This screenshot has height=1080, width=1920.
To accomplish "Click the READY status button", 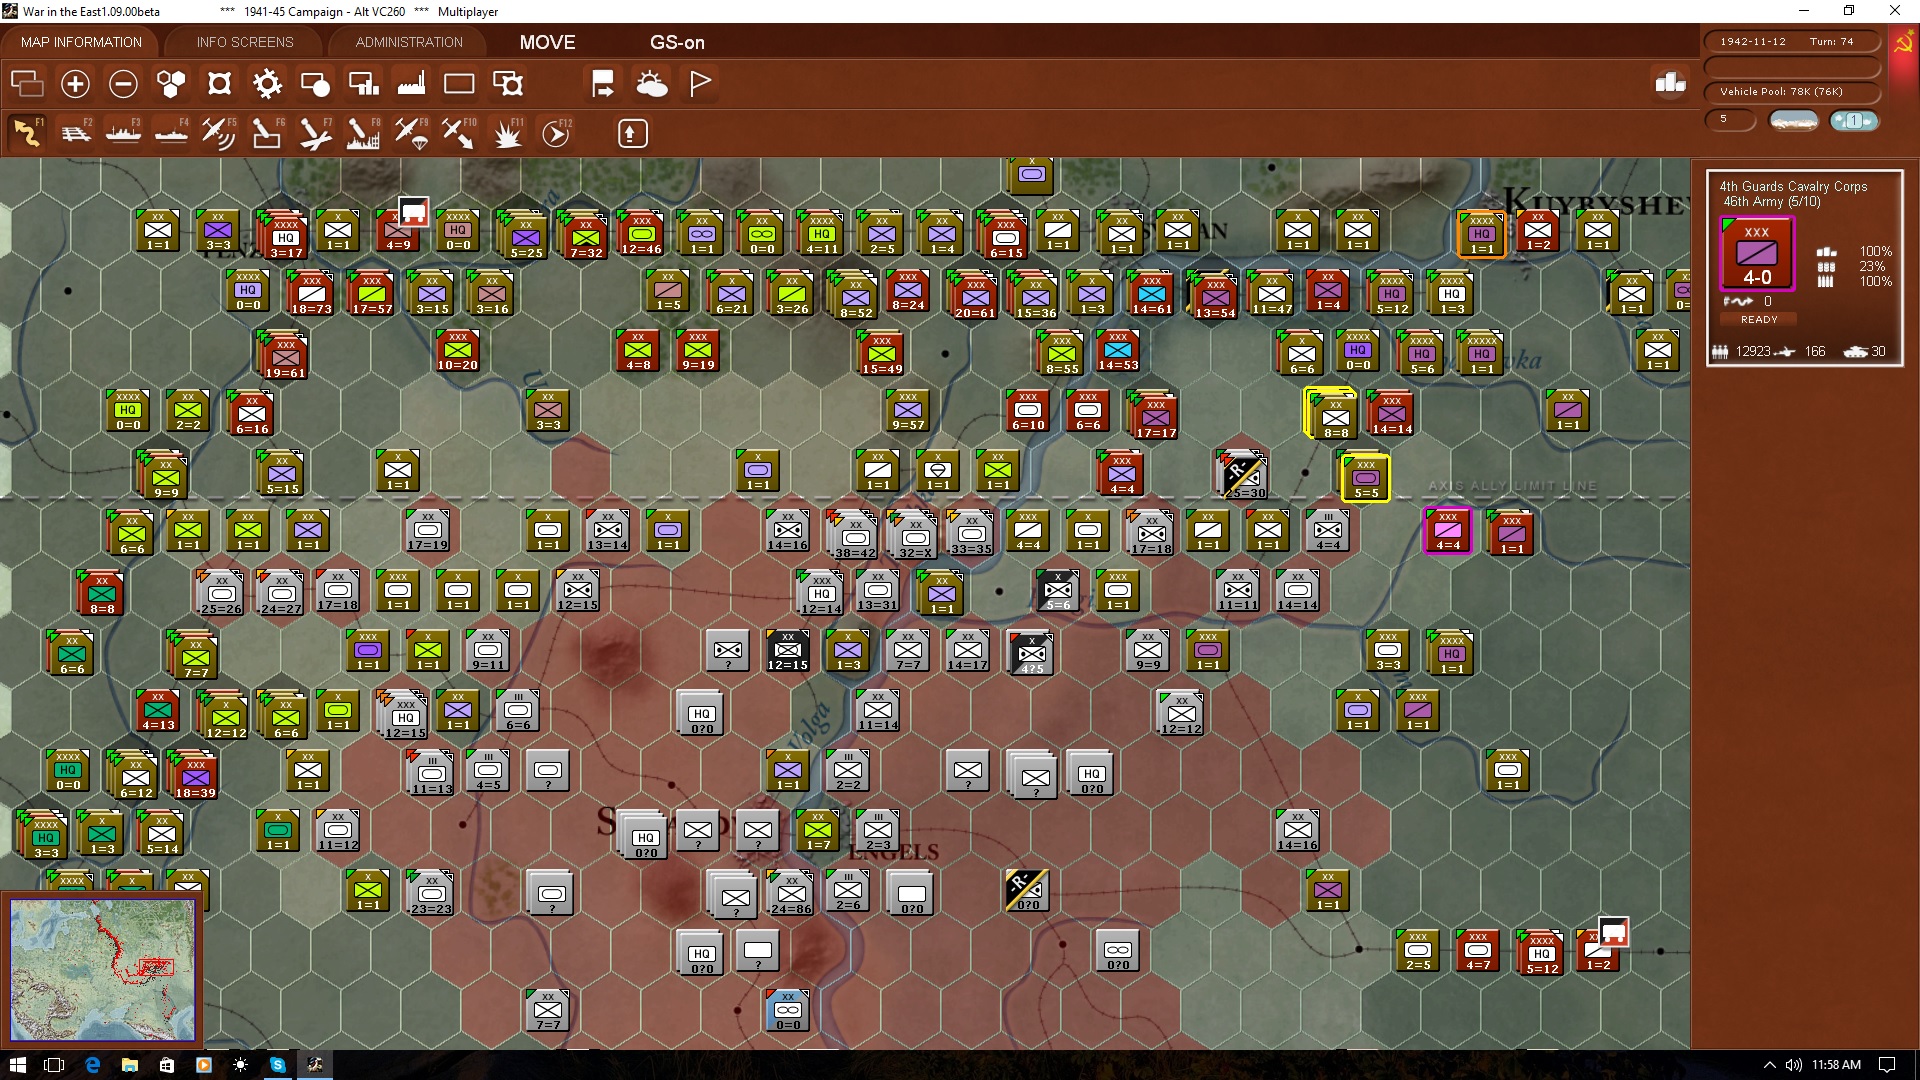I will pyautogui.click(x=1759, y=320).
